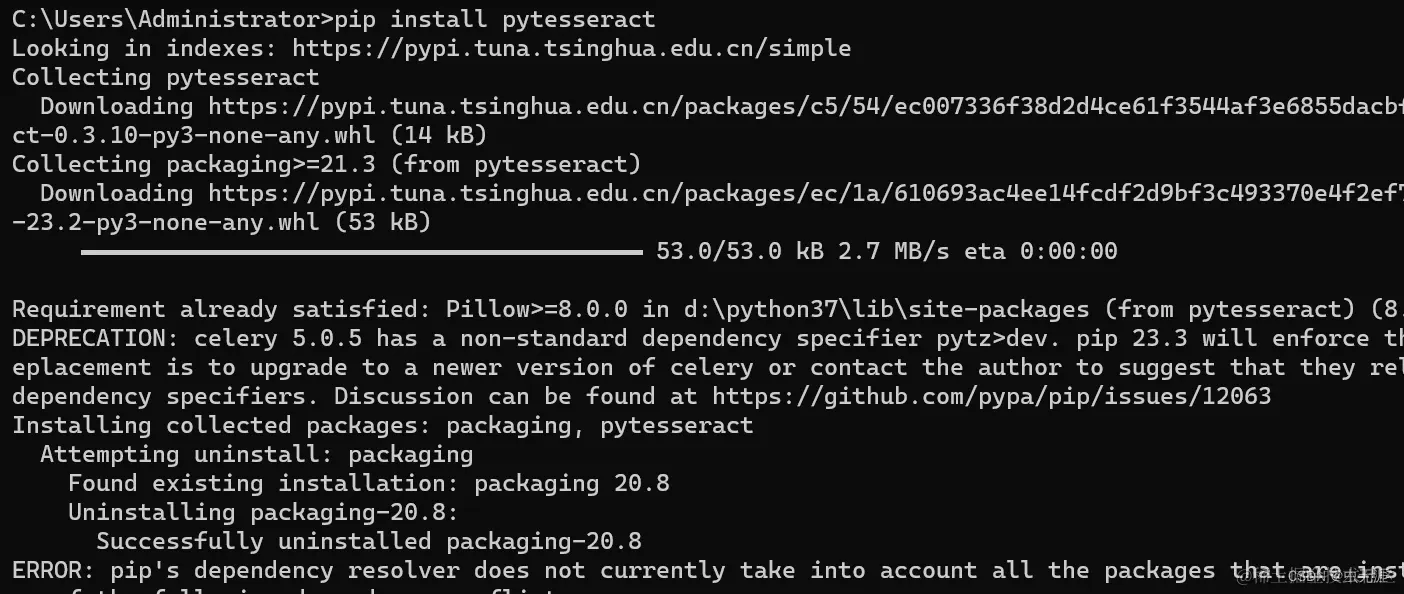Click the DEPRECATION celery 5.0.5 warning line

(708, 338)
